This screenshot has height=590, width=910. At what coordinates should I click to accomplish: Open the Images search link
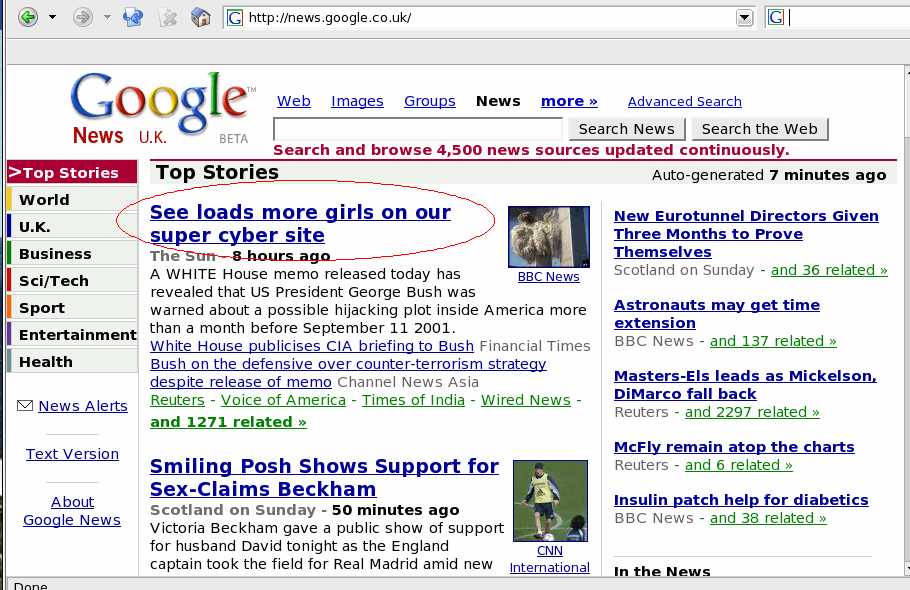pos(357,101)
